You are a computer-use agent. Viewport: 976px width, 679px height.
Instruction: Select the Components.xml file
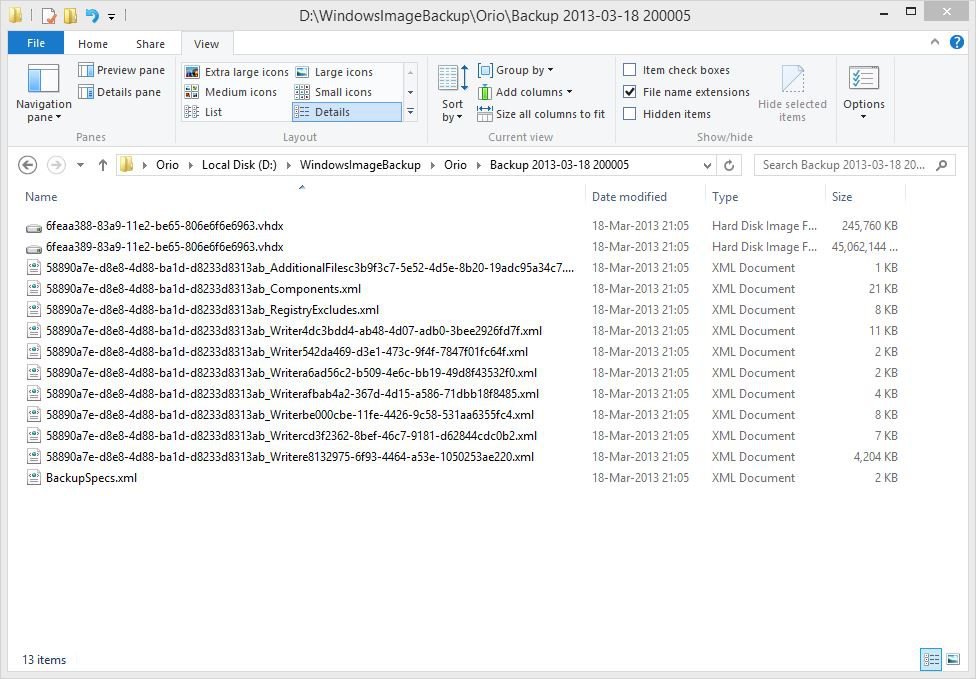pyautogui.click(x=203, y=289)
